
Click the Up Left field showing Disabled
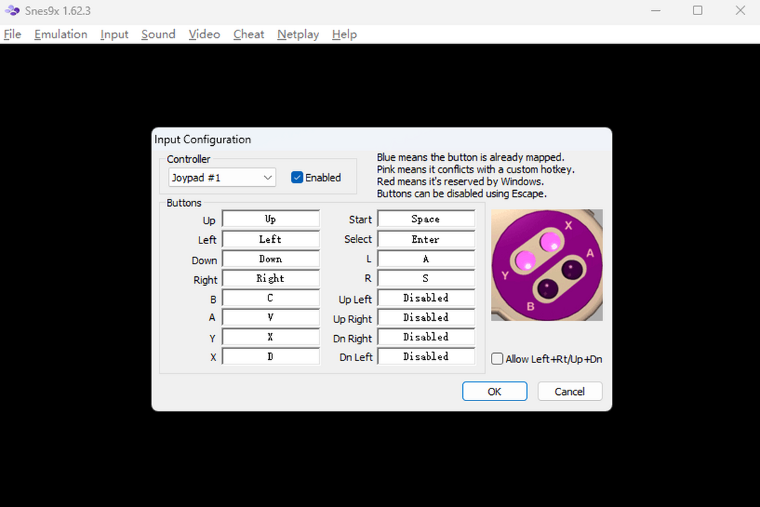426,298
